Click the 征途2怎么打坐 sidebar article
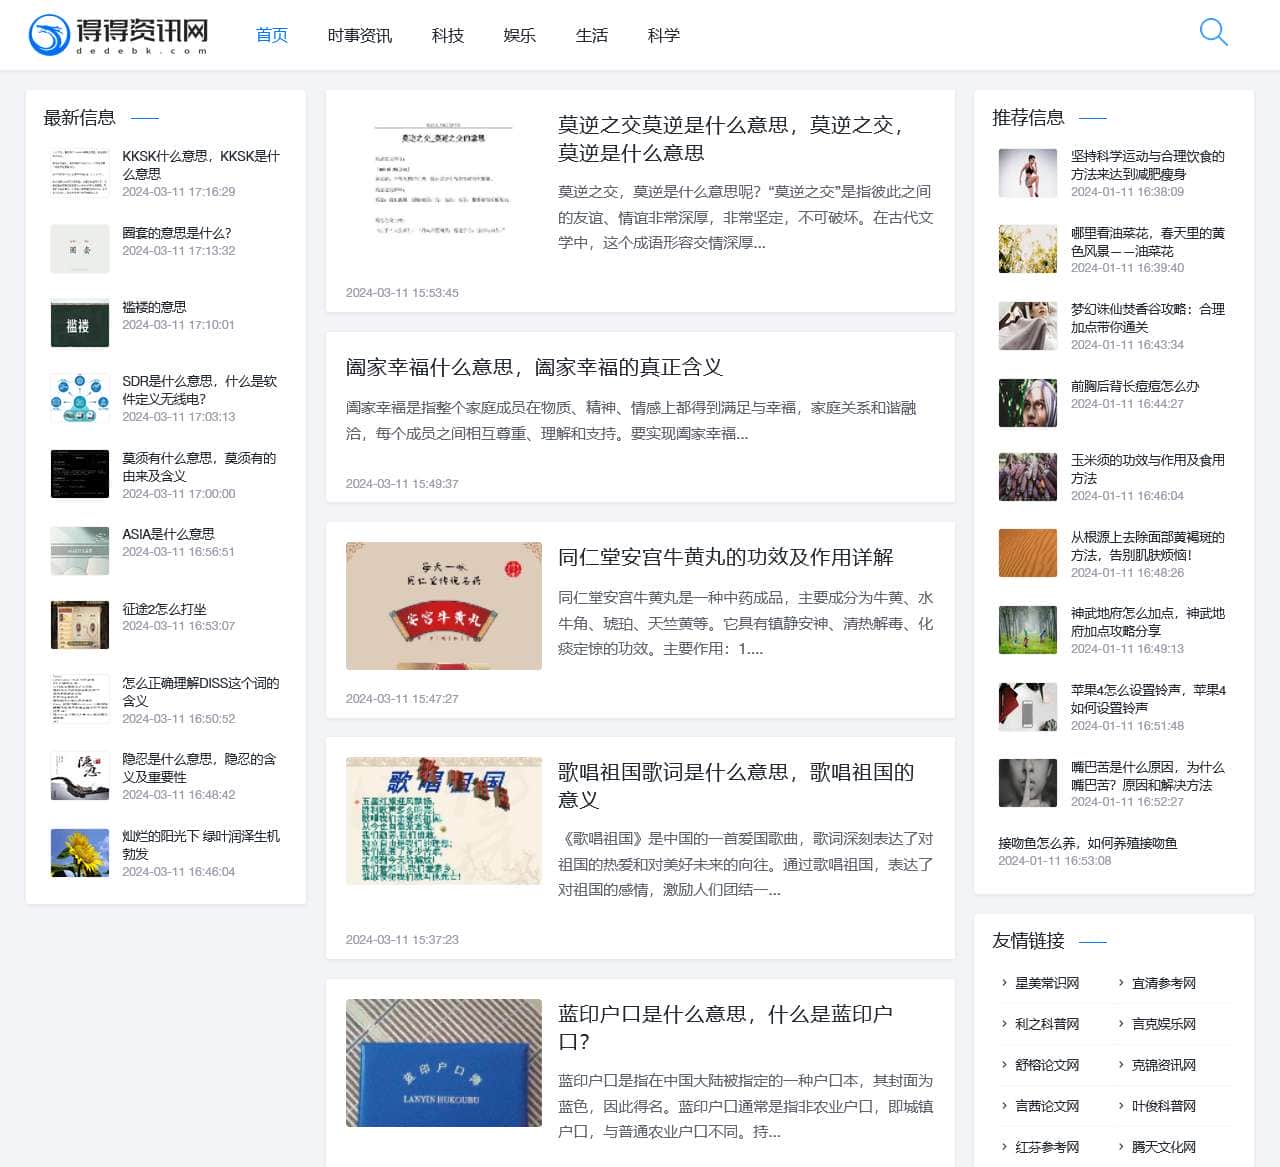Screen dimensions: 1280x1167 point(164,608)
